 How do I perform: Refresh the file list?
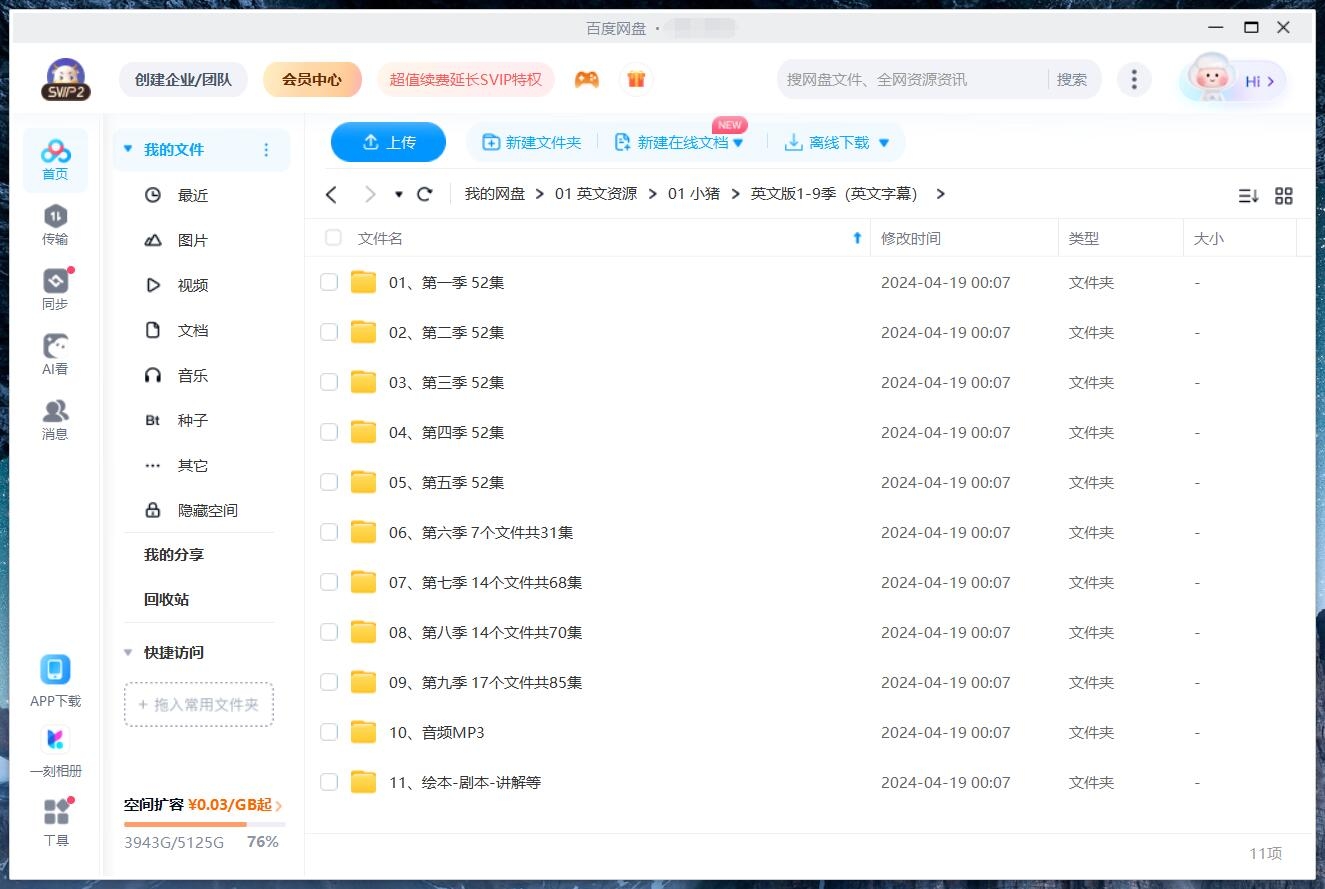(424, 194)
